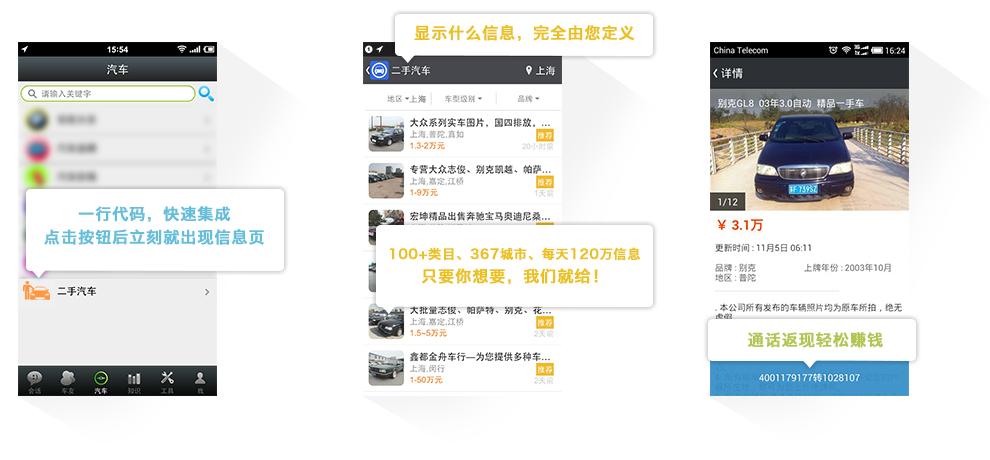The width and height of the screenshot is (990, 460).
Task: Open listing 大批量志俊、帕萨特、别克
Action: [462, 322]
